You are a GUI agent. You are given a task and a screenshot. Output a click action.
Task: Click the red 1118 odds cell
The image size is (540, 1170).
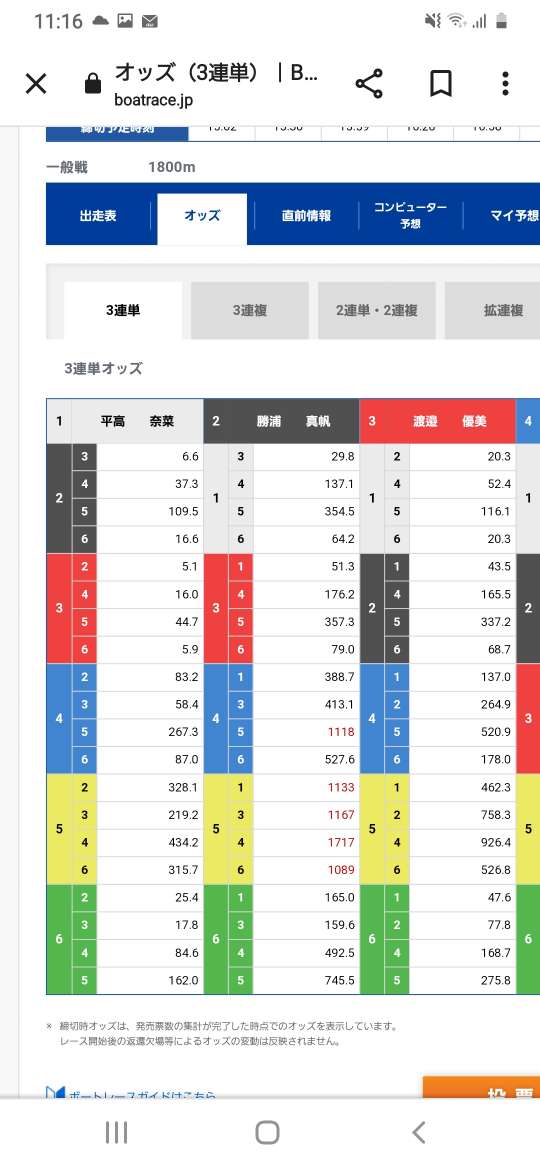(307, 732)
